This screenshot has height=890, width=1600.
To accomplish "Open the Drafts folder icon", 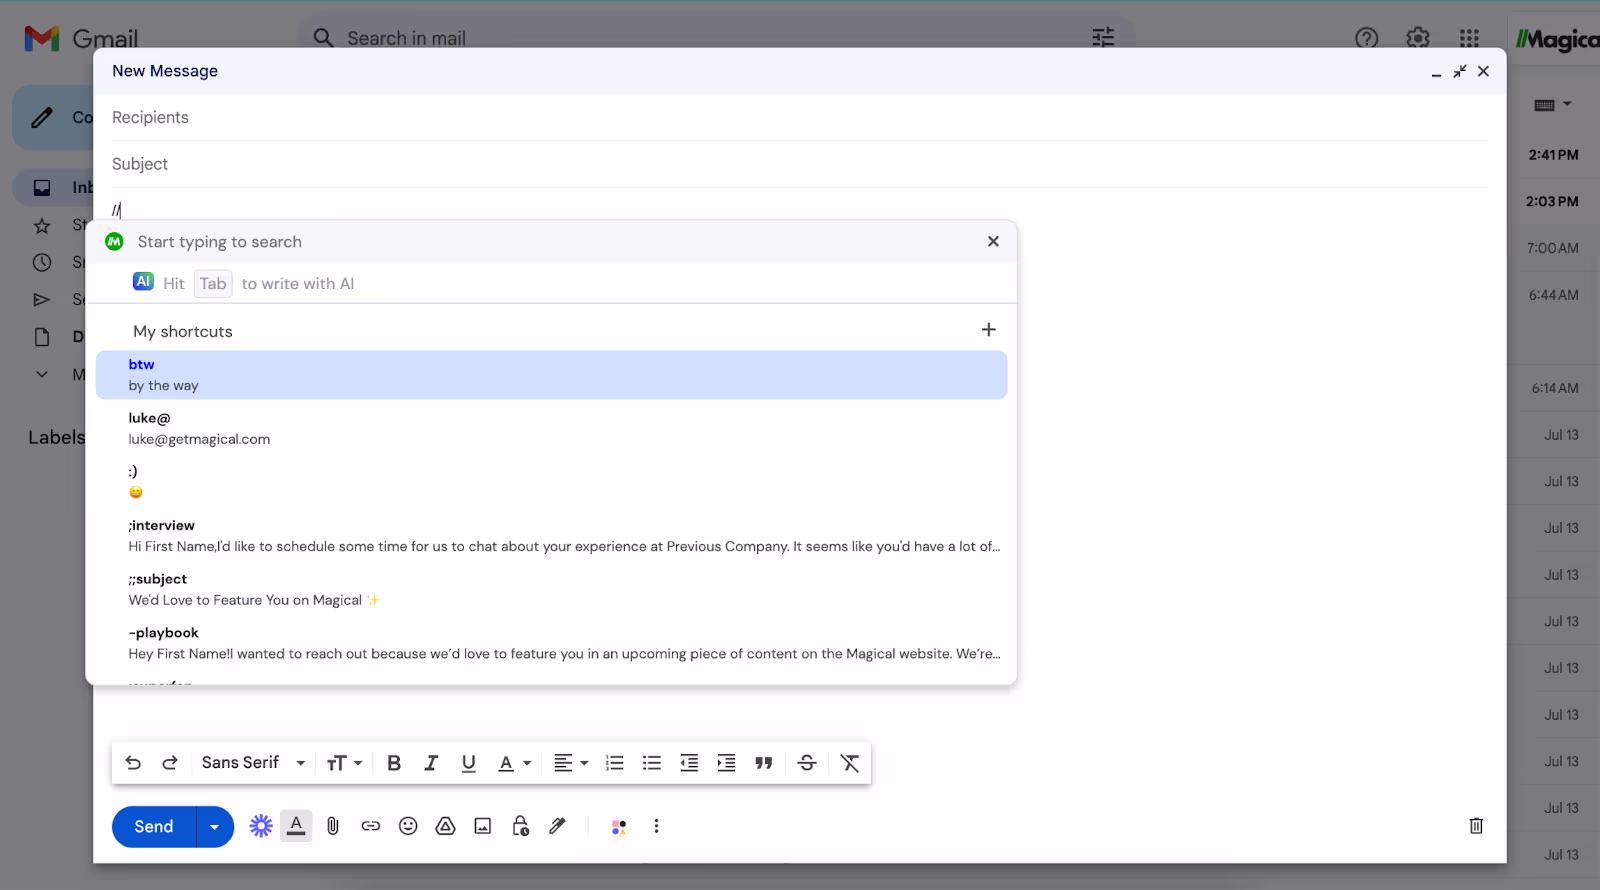I will click(42, 337).
